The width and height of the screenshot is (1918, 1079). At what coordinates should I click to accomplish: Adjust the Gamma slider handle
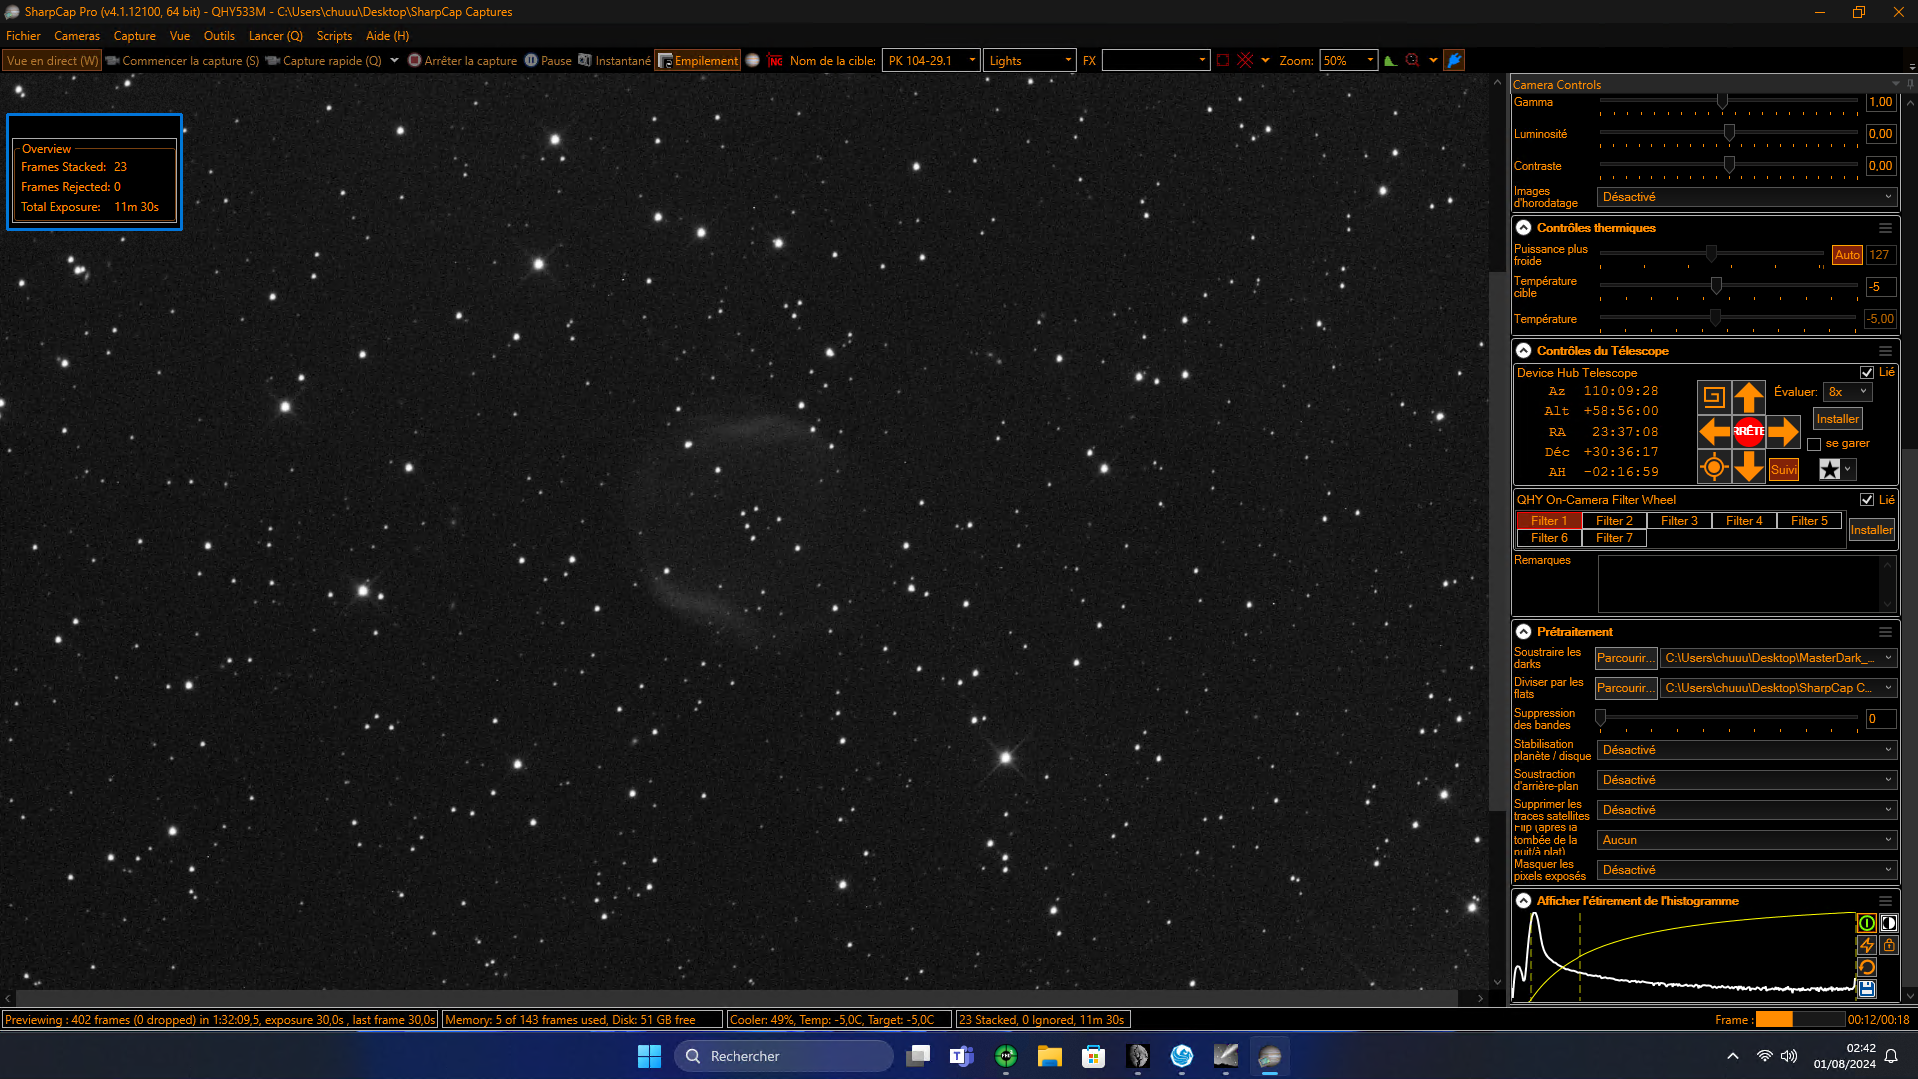click(x=1722, y=102)
